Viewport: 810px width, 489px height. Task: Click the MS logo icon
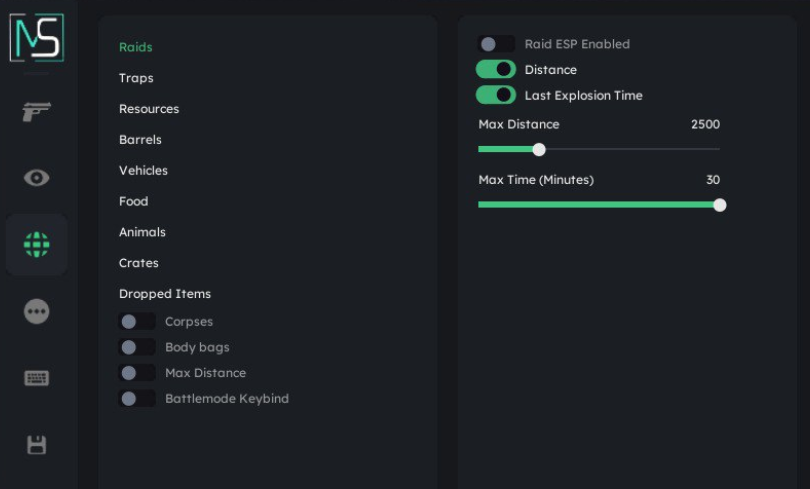(x=37, y=38)
